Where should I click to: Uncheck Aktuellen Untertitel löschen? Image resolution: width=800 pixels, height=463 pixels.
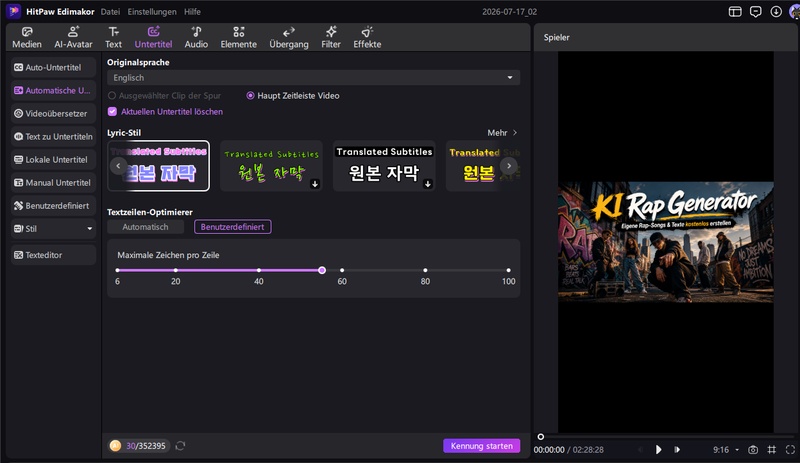pyautogui.click(x=112, y=111)
